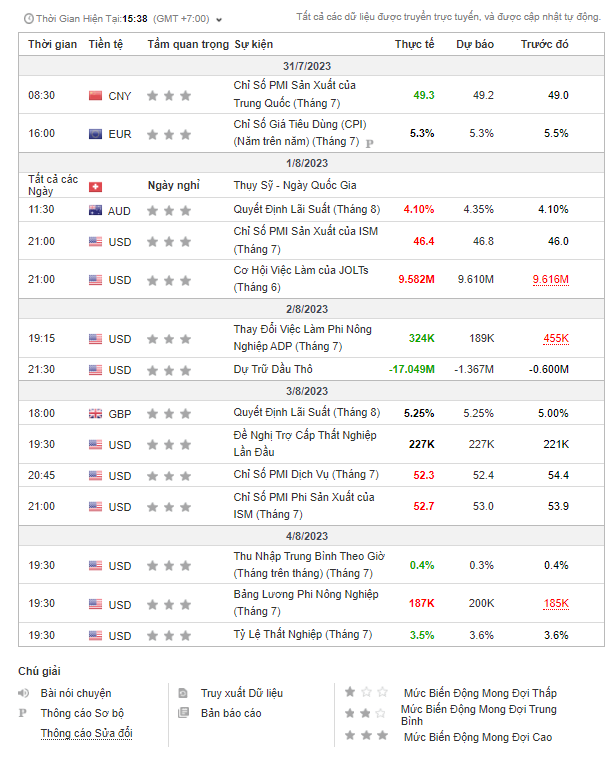The image size is (610, 759).
Task: Click the preliminary 'P' icon beside CPI event
Action: [x=369, y=143]
